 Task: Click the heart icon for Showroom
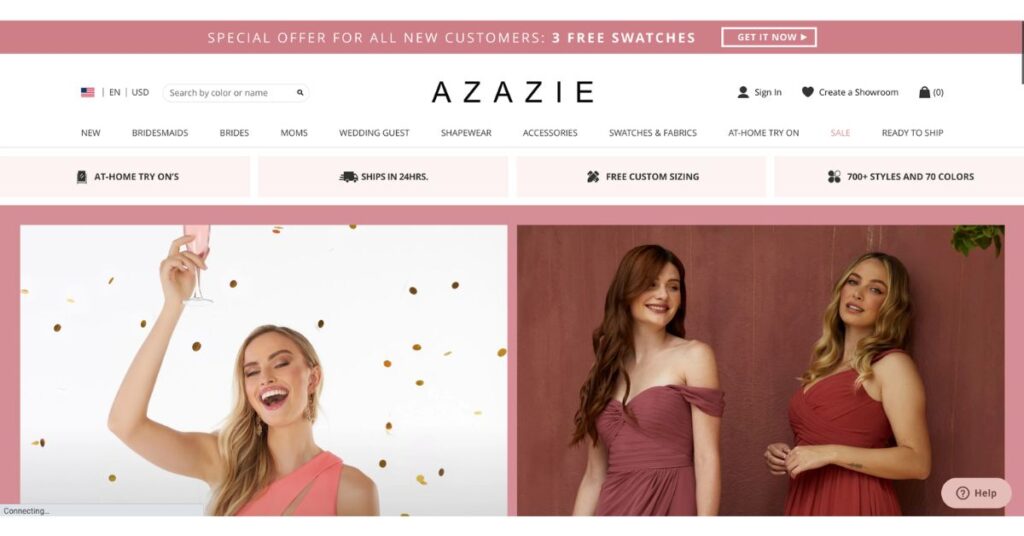coord(808,92)
